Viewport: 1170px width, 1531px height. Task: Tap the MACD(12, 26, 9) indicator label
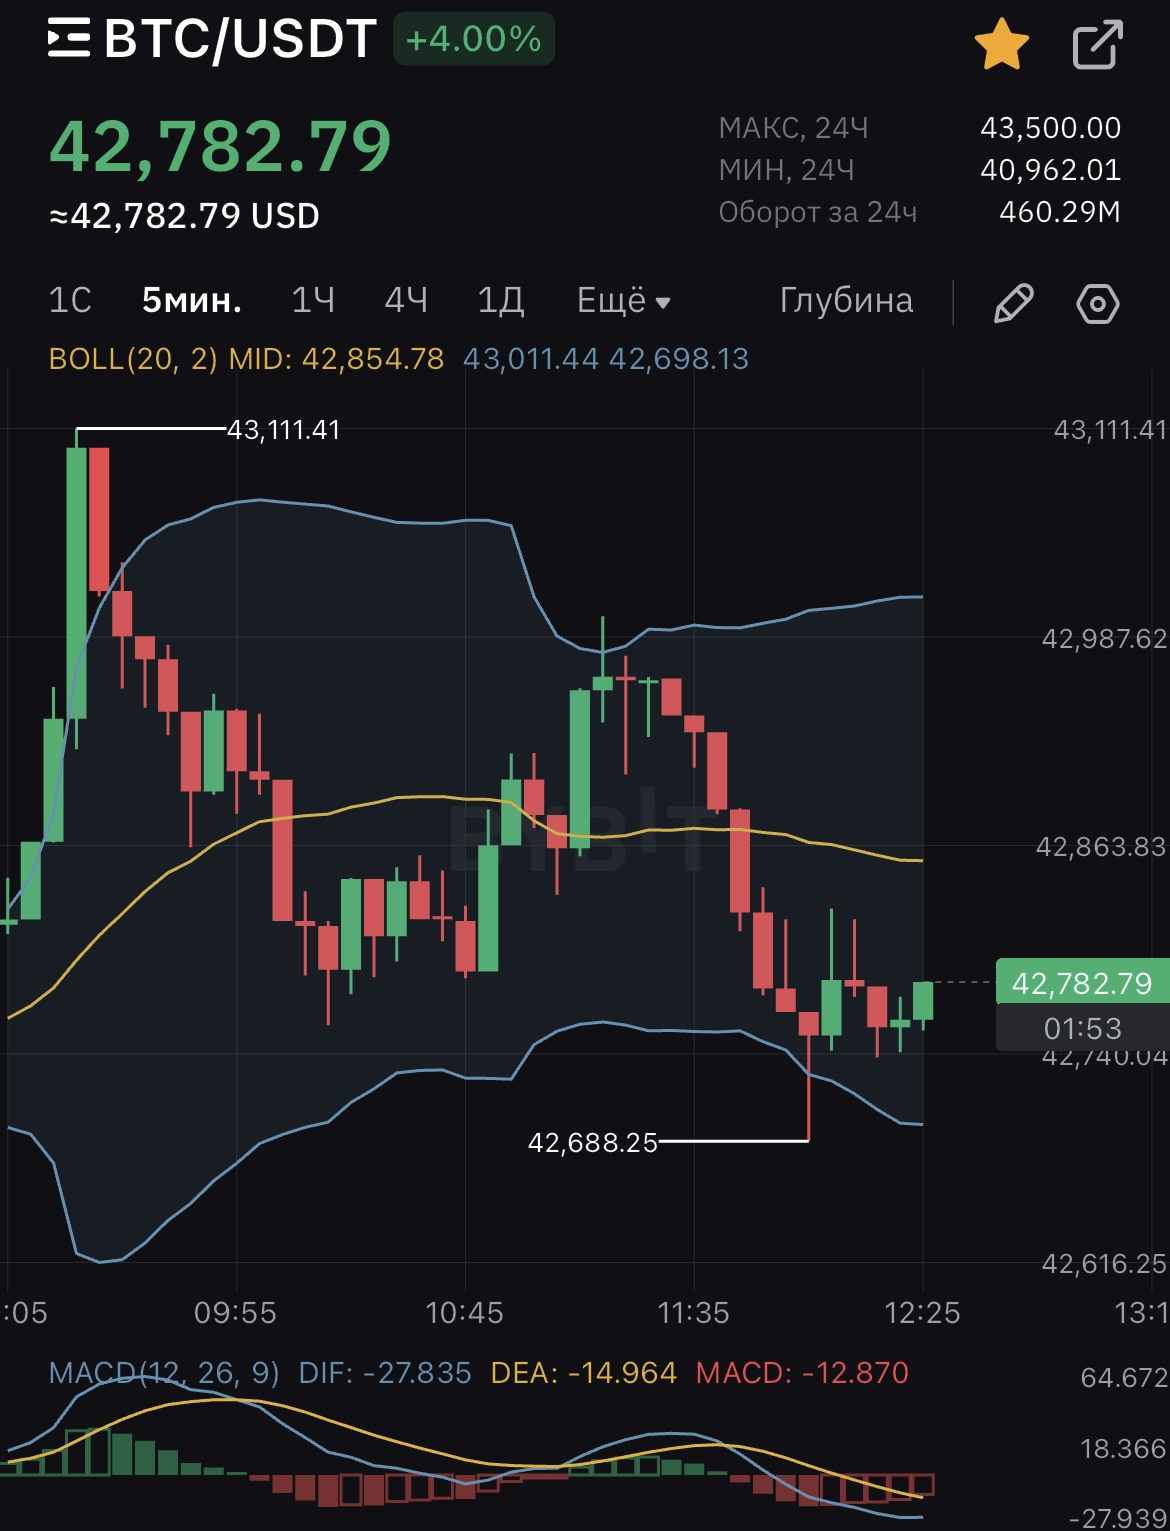pyautogui.click(x=165, y=1373)
